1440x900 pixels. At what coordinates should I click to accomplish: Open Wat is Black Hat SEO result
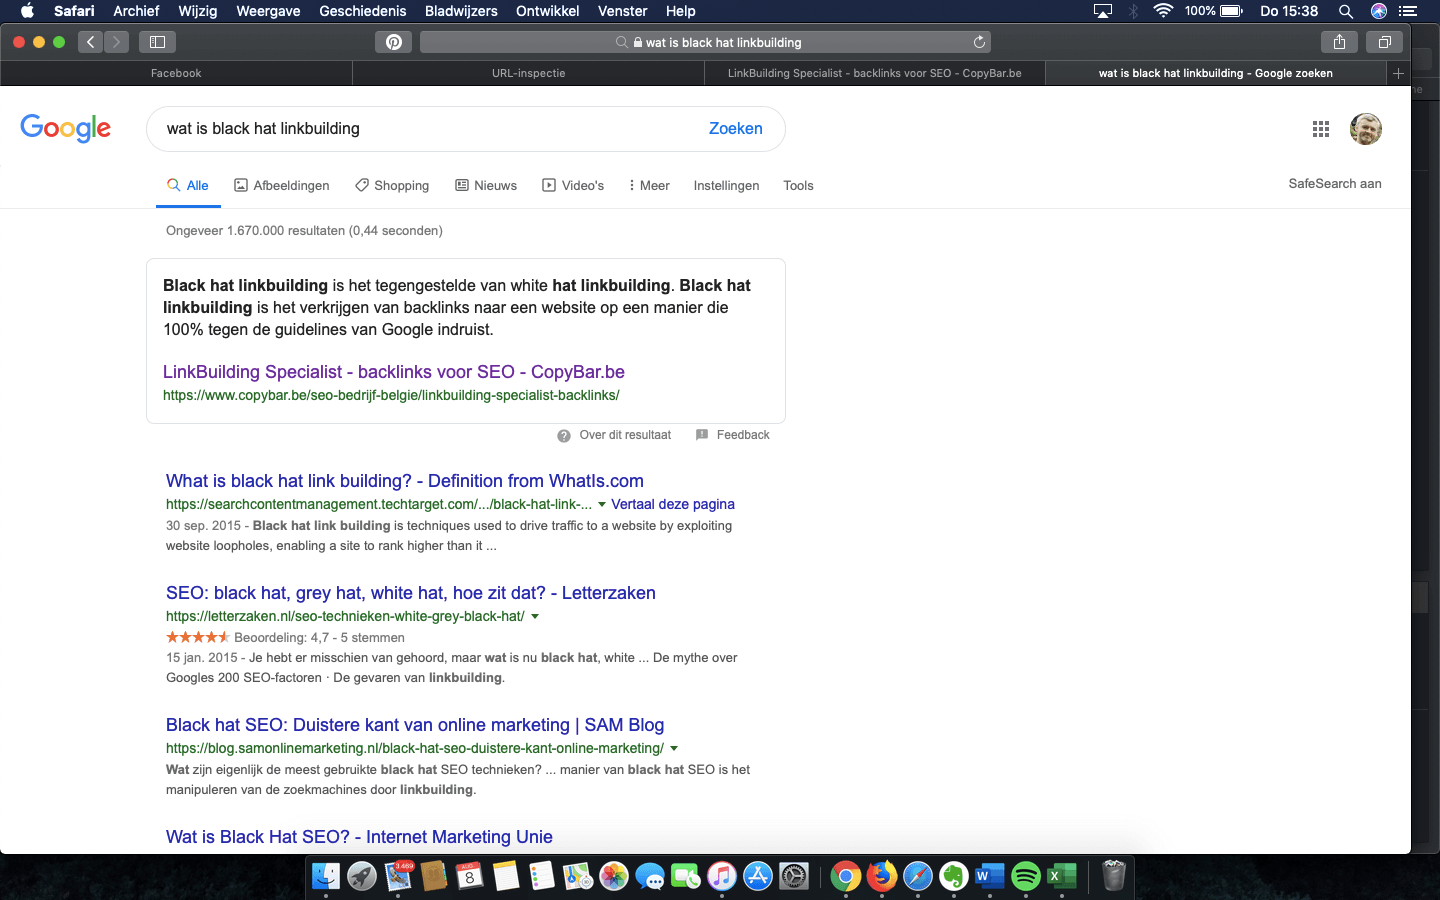359,837
